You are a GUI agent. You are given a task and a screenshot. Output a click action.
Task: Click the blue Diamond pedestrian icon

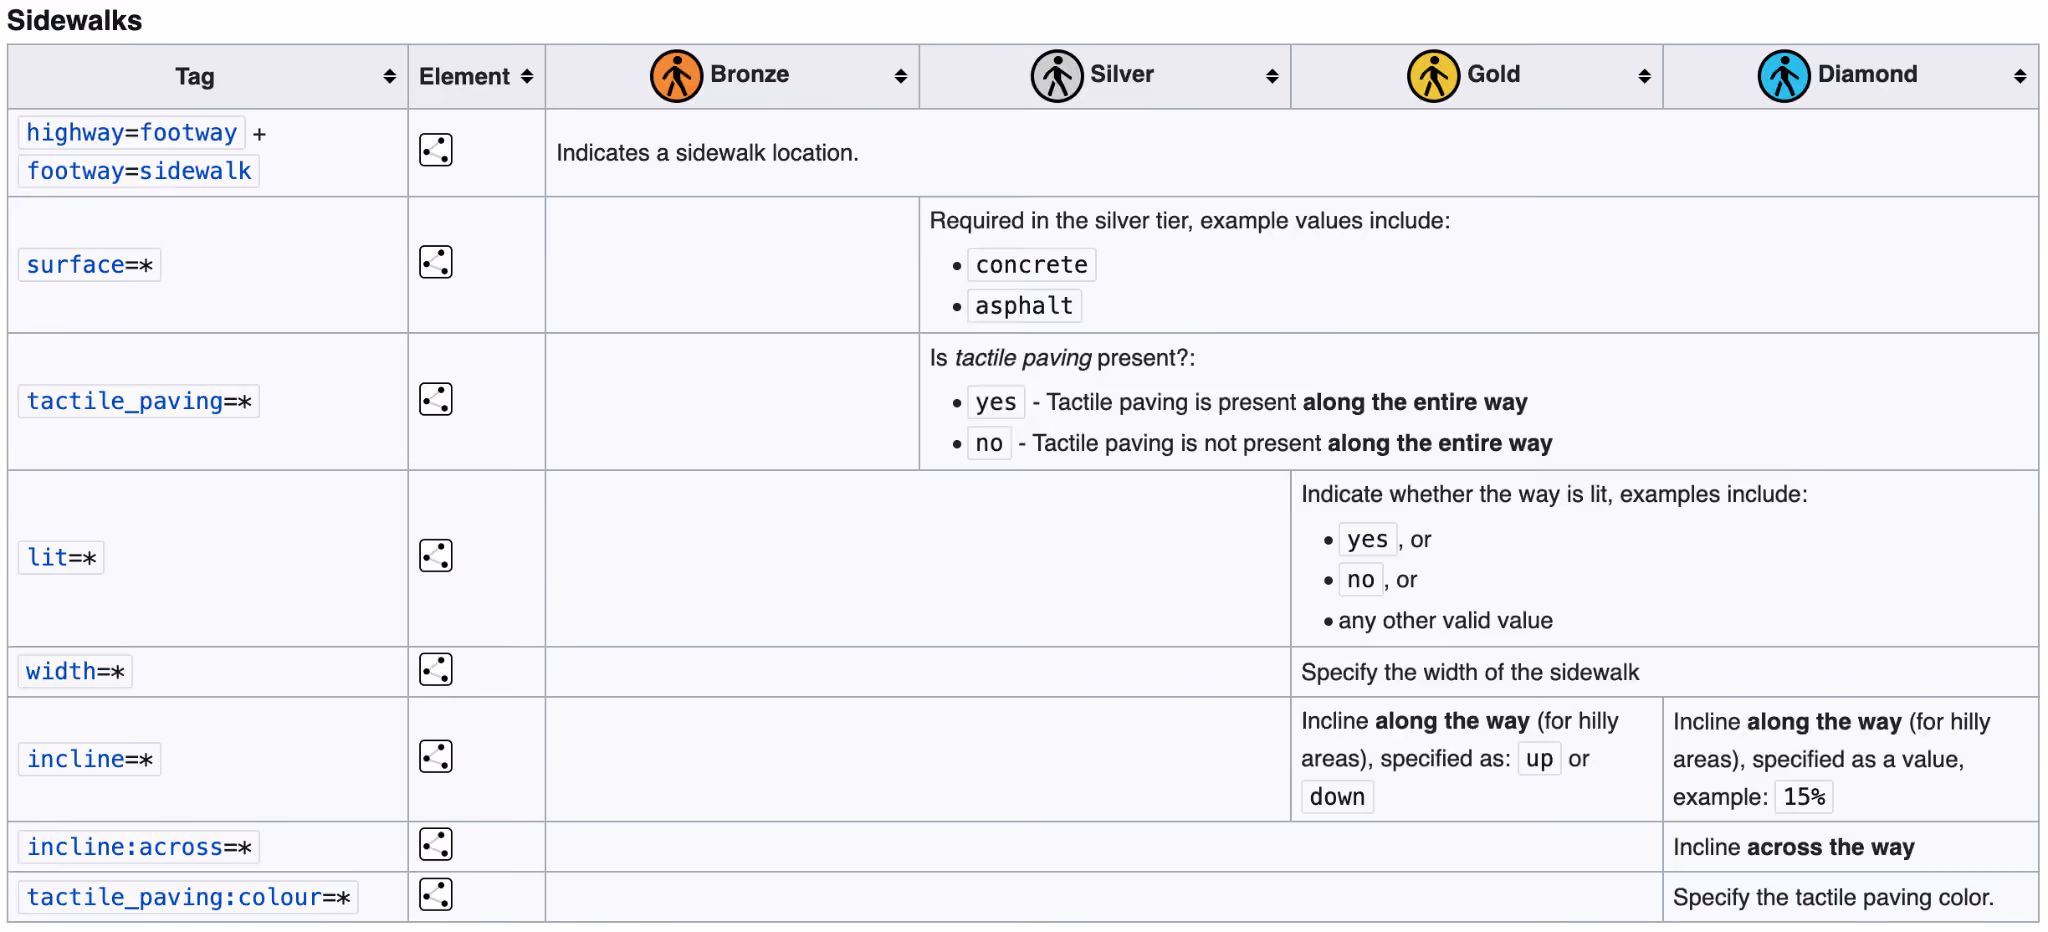pyautogui.click(x=1784, y=76)
